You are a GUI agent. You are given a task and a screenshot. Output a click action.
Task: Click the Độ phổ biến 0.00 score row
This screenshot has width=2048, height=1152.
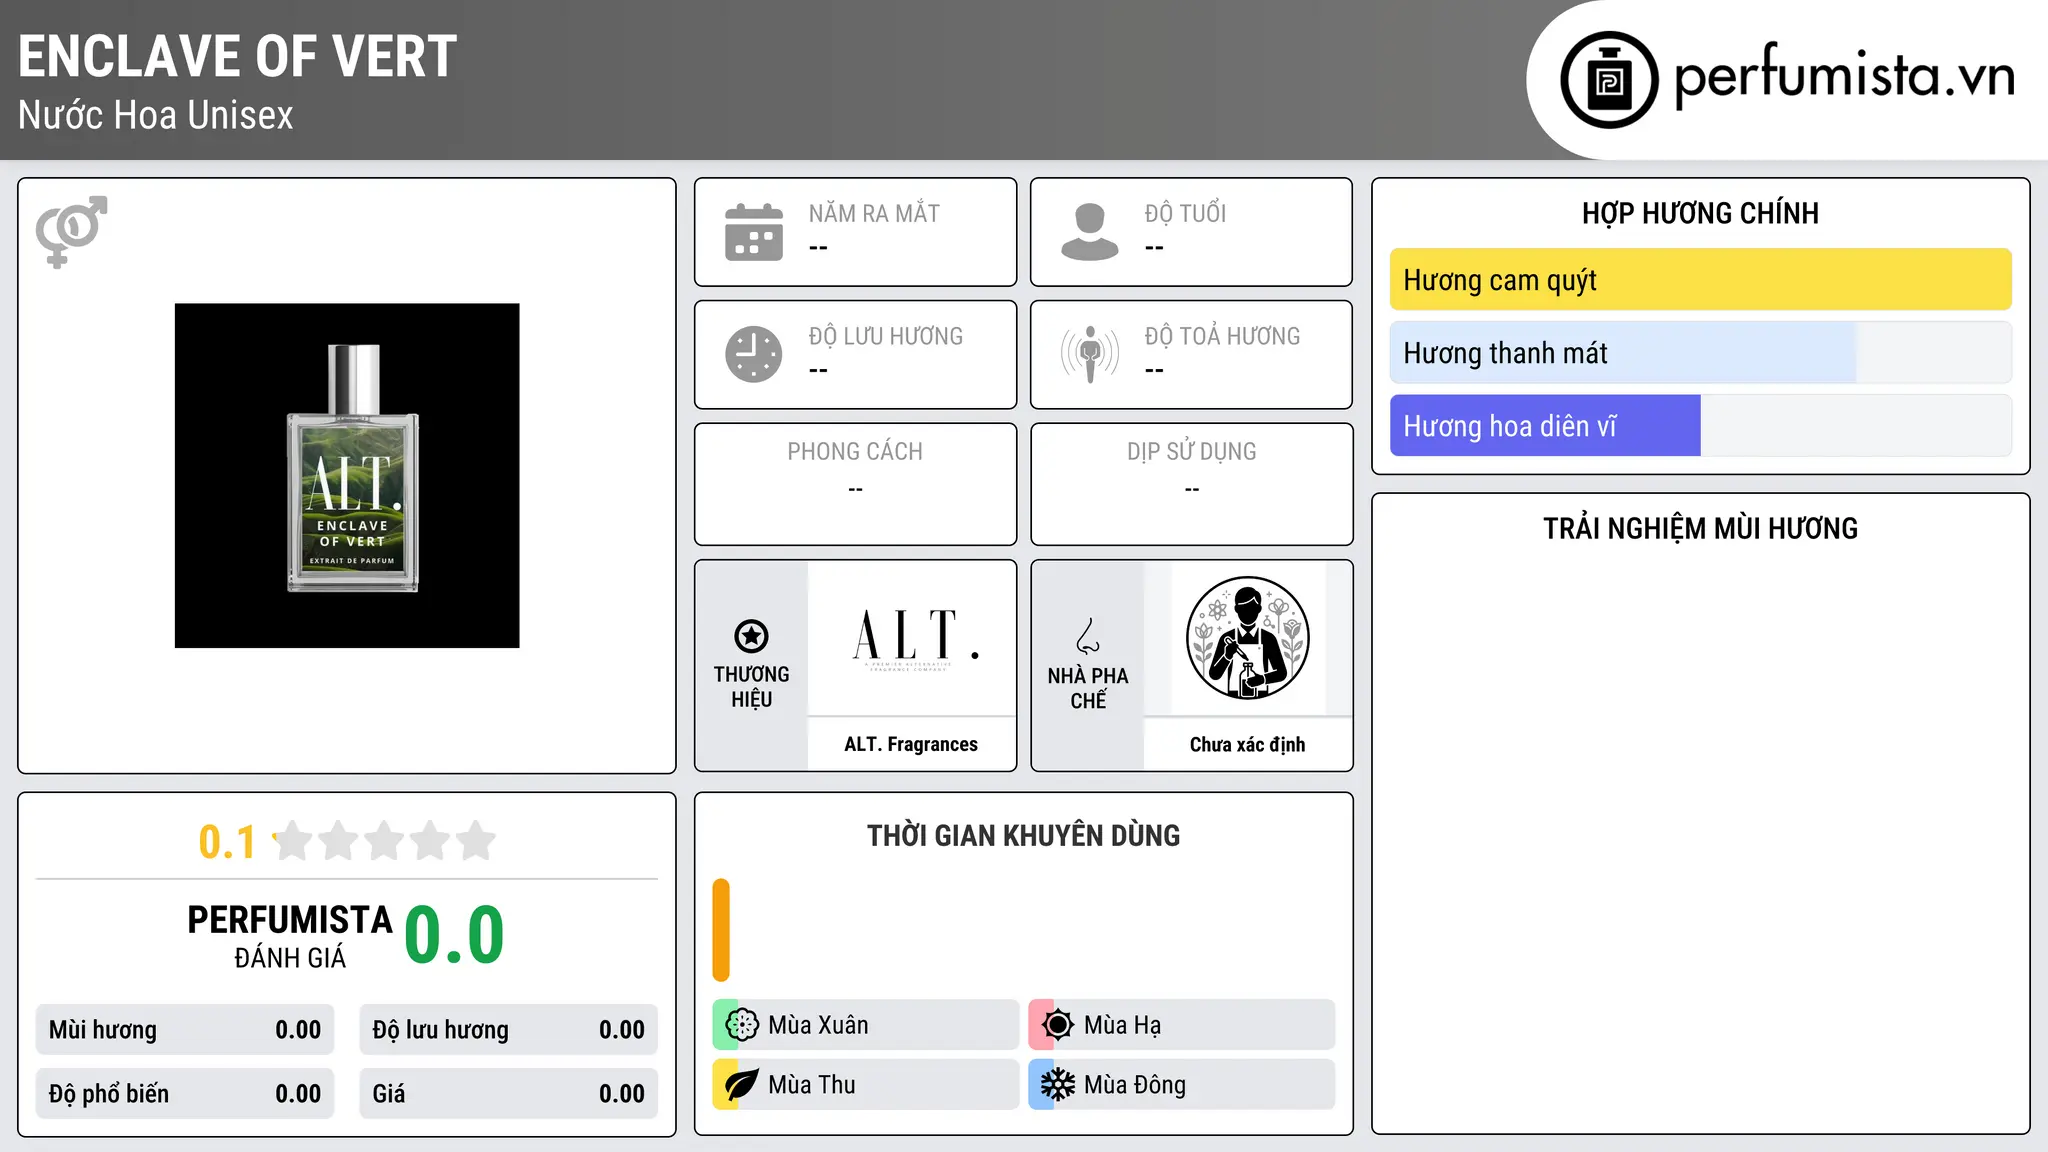[x=185, y=1094]
